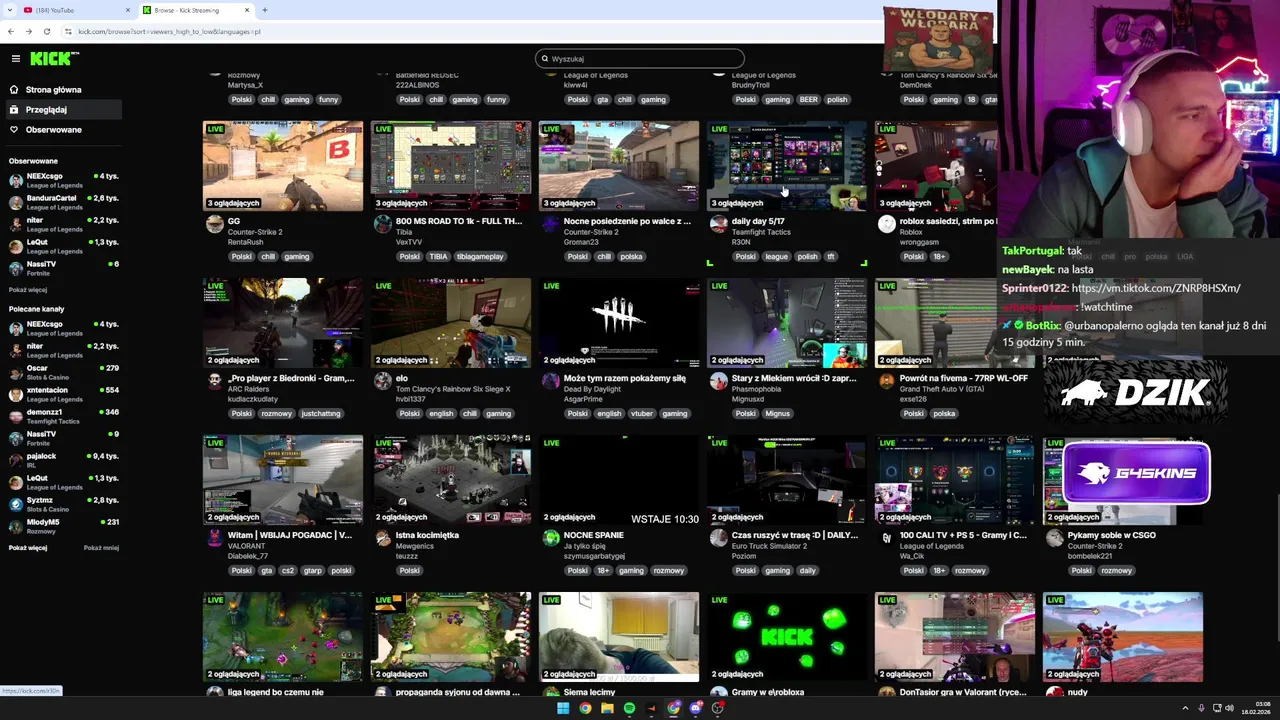Click the justchatting tag
Image resolution: width=1280 pixels, height=720 pixels.
pos(320,414)
